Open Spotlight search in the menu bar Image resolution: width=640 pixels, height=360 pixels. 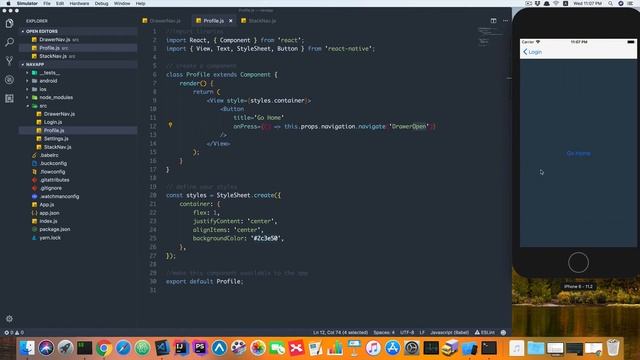point(610,3)
